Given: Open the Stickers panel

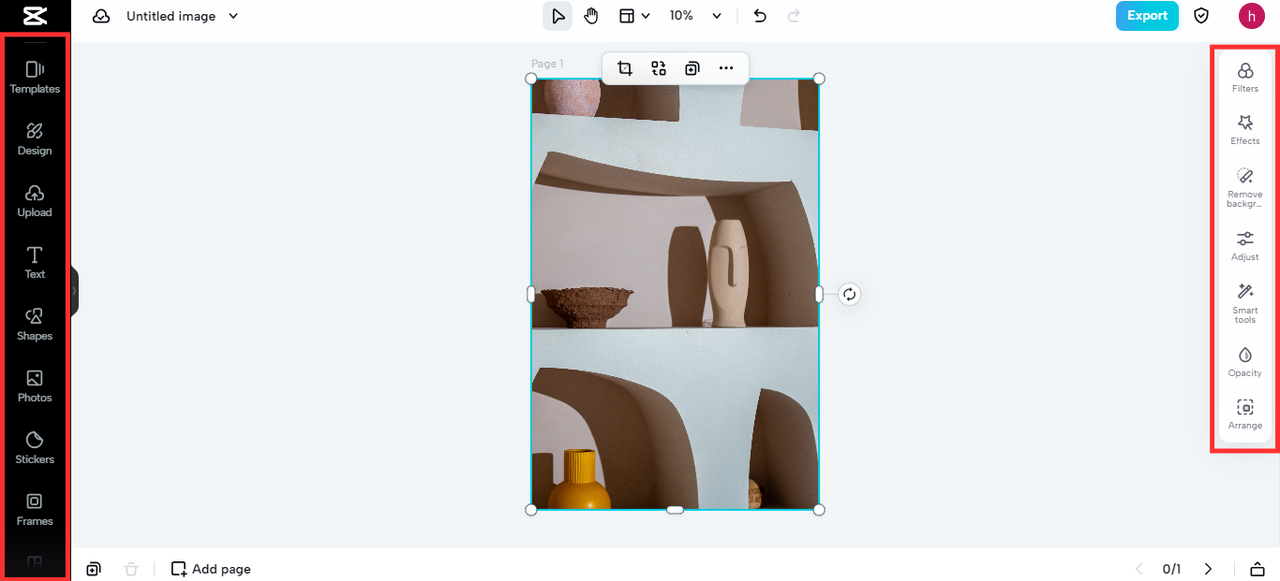Looking at the screenshot, I should 35,448.
